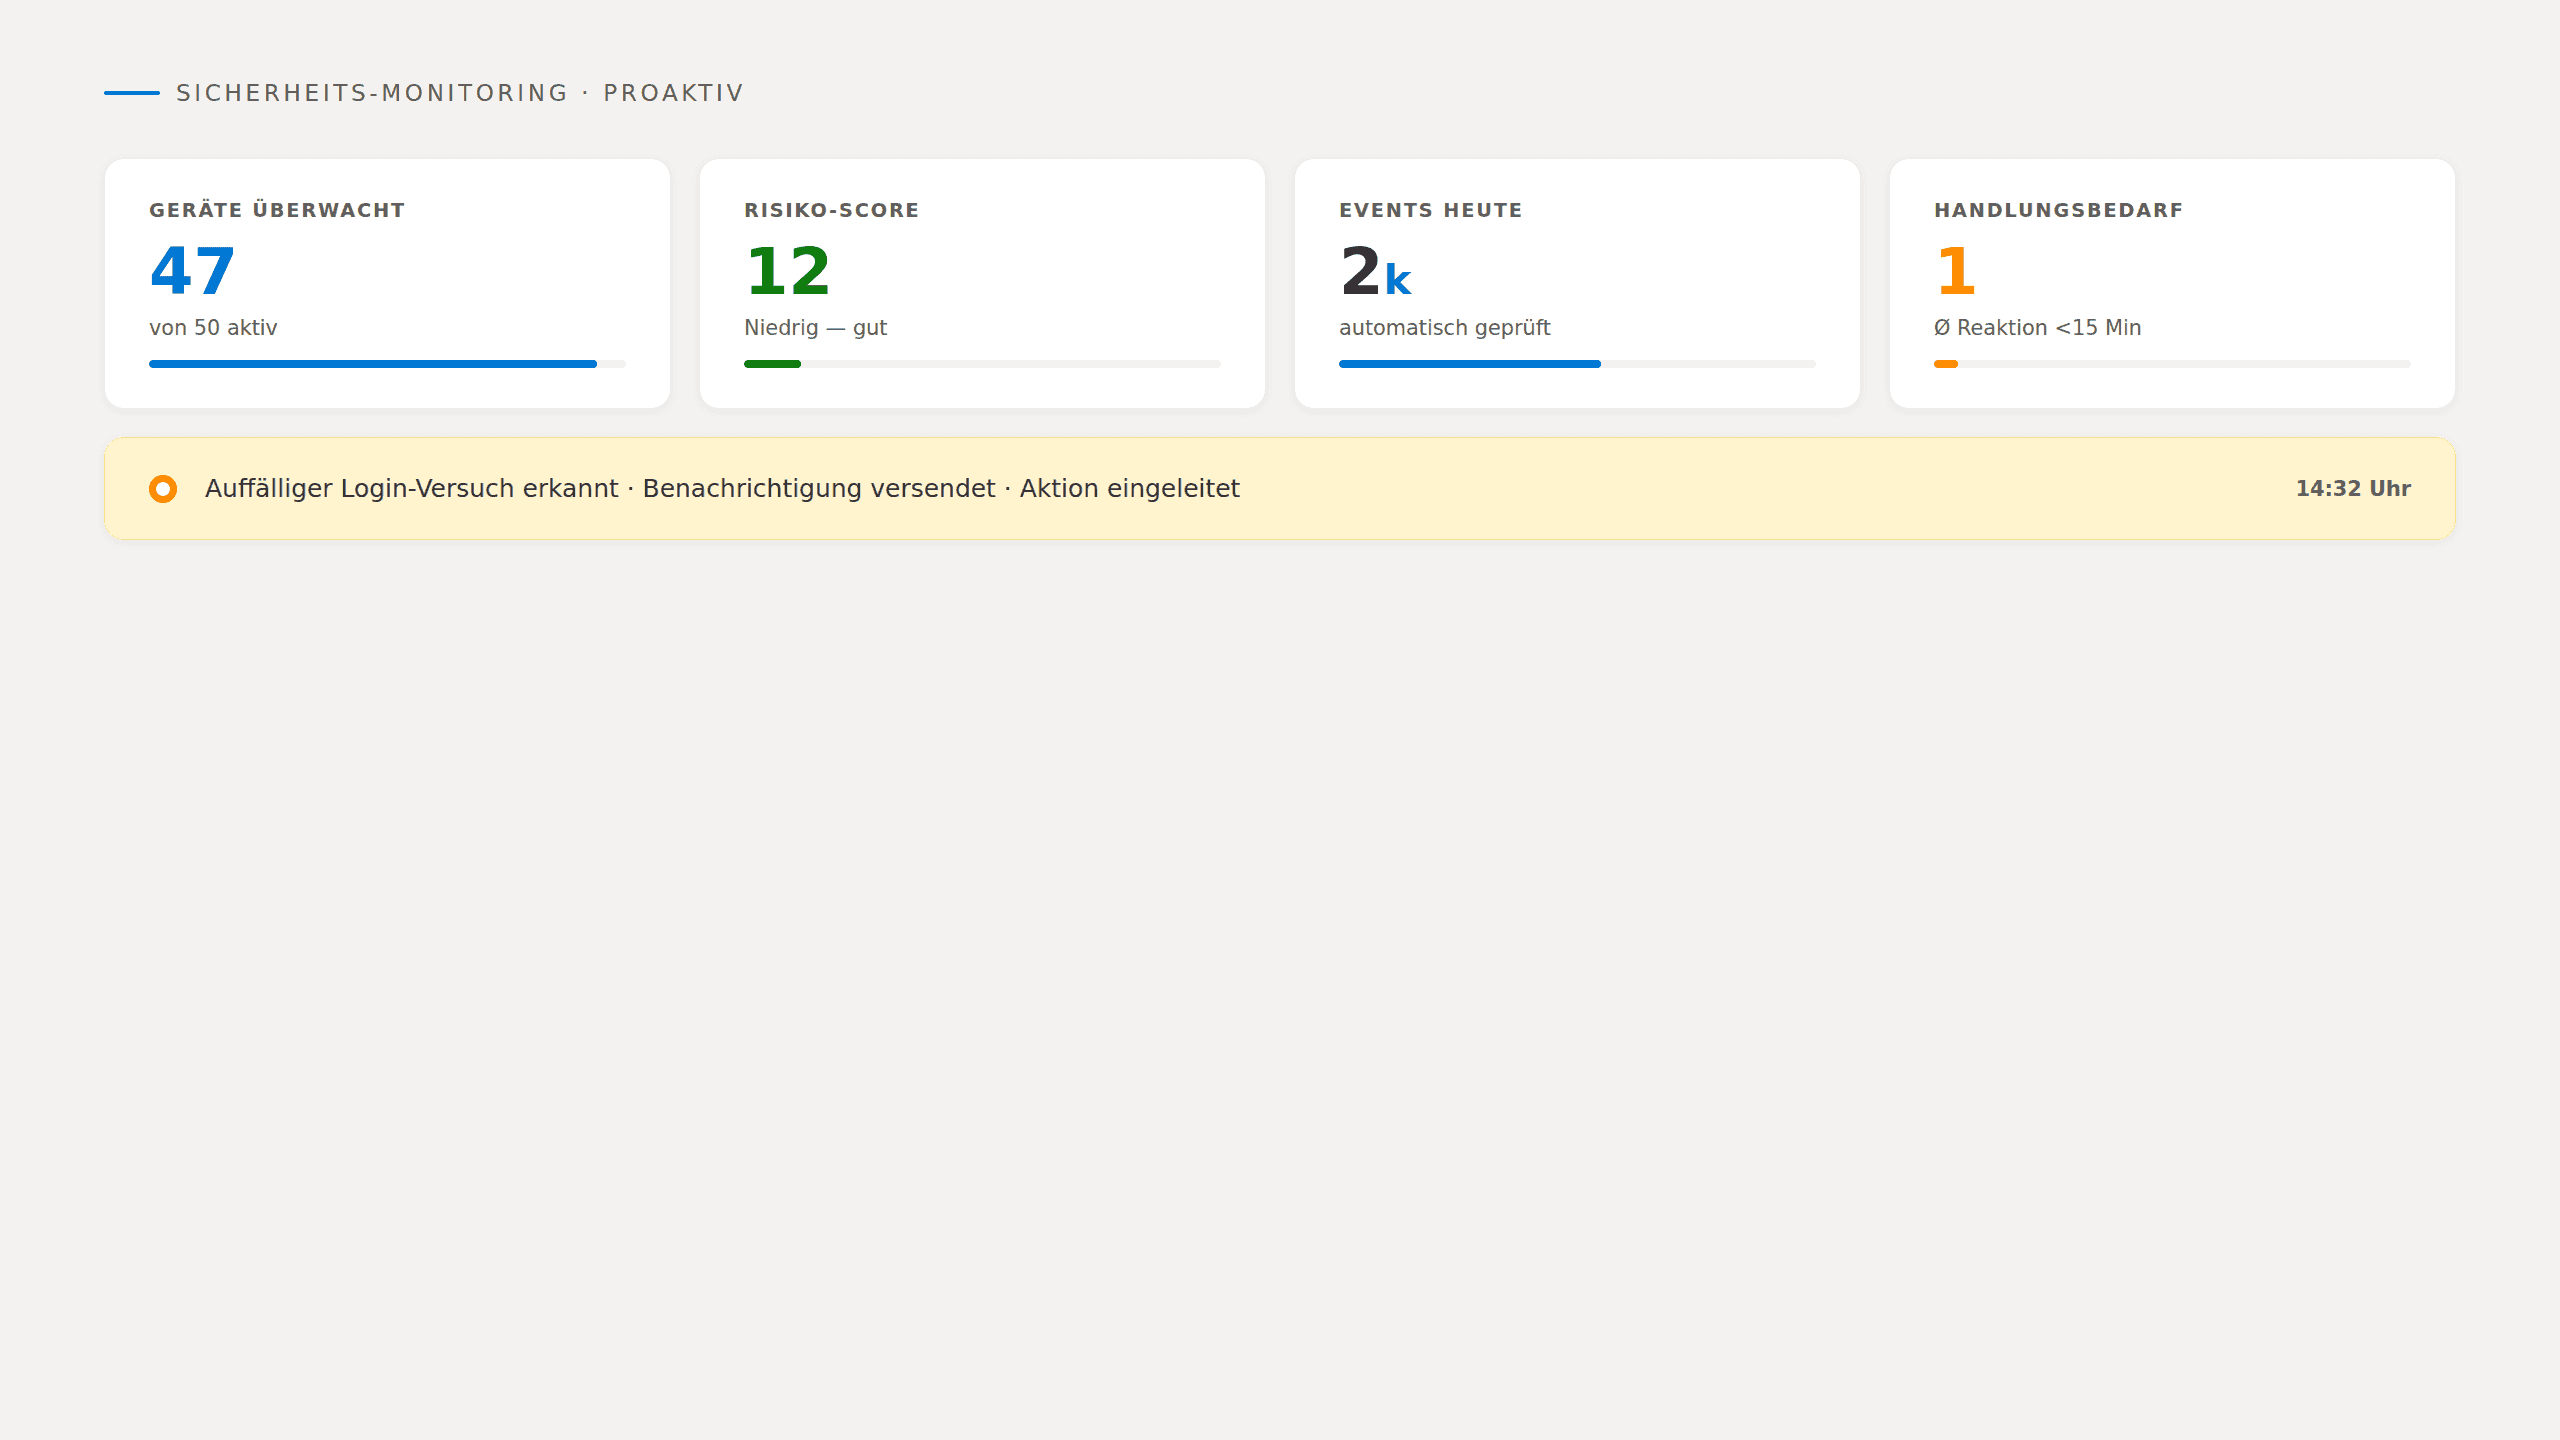Image resolution: width=2560 pixels, height=1440 pixels.
Task: Click the green 12 risk score number
Action: [x=788, y=272]
